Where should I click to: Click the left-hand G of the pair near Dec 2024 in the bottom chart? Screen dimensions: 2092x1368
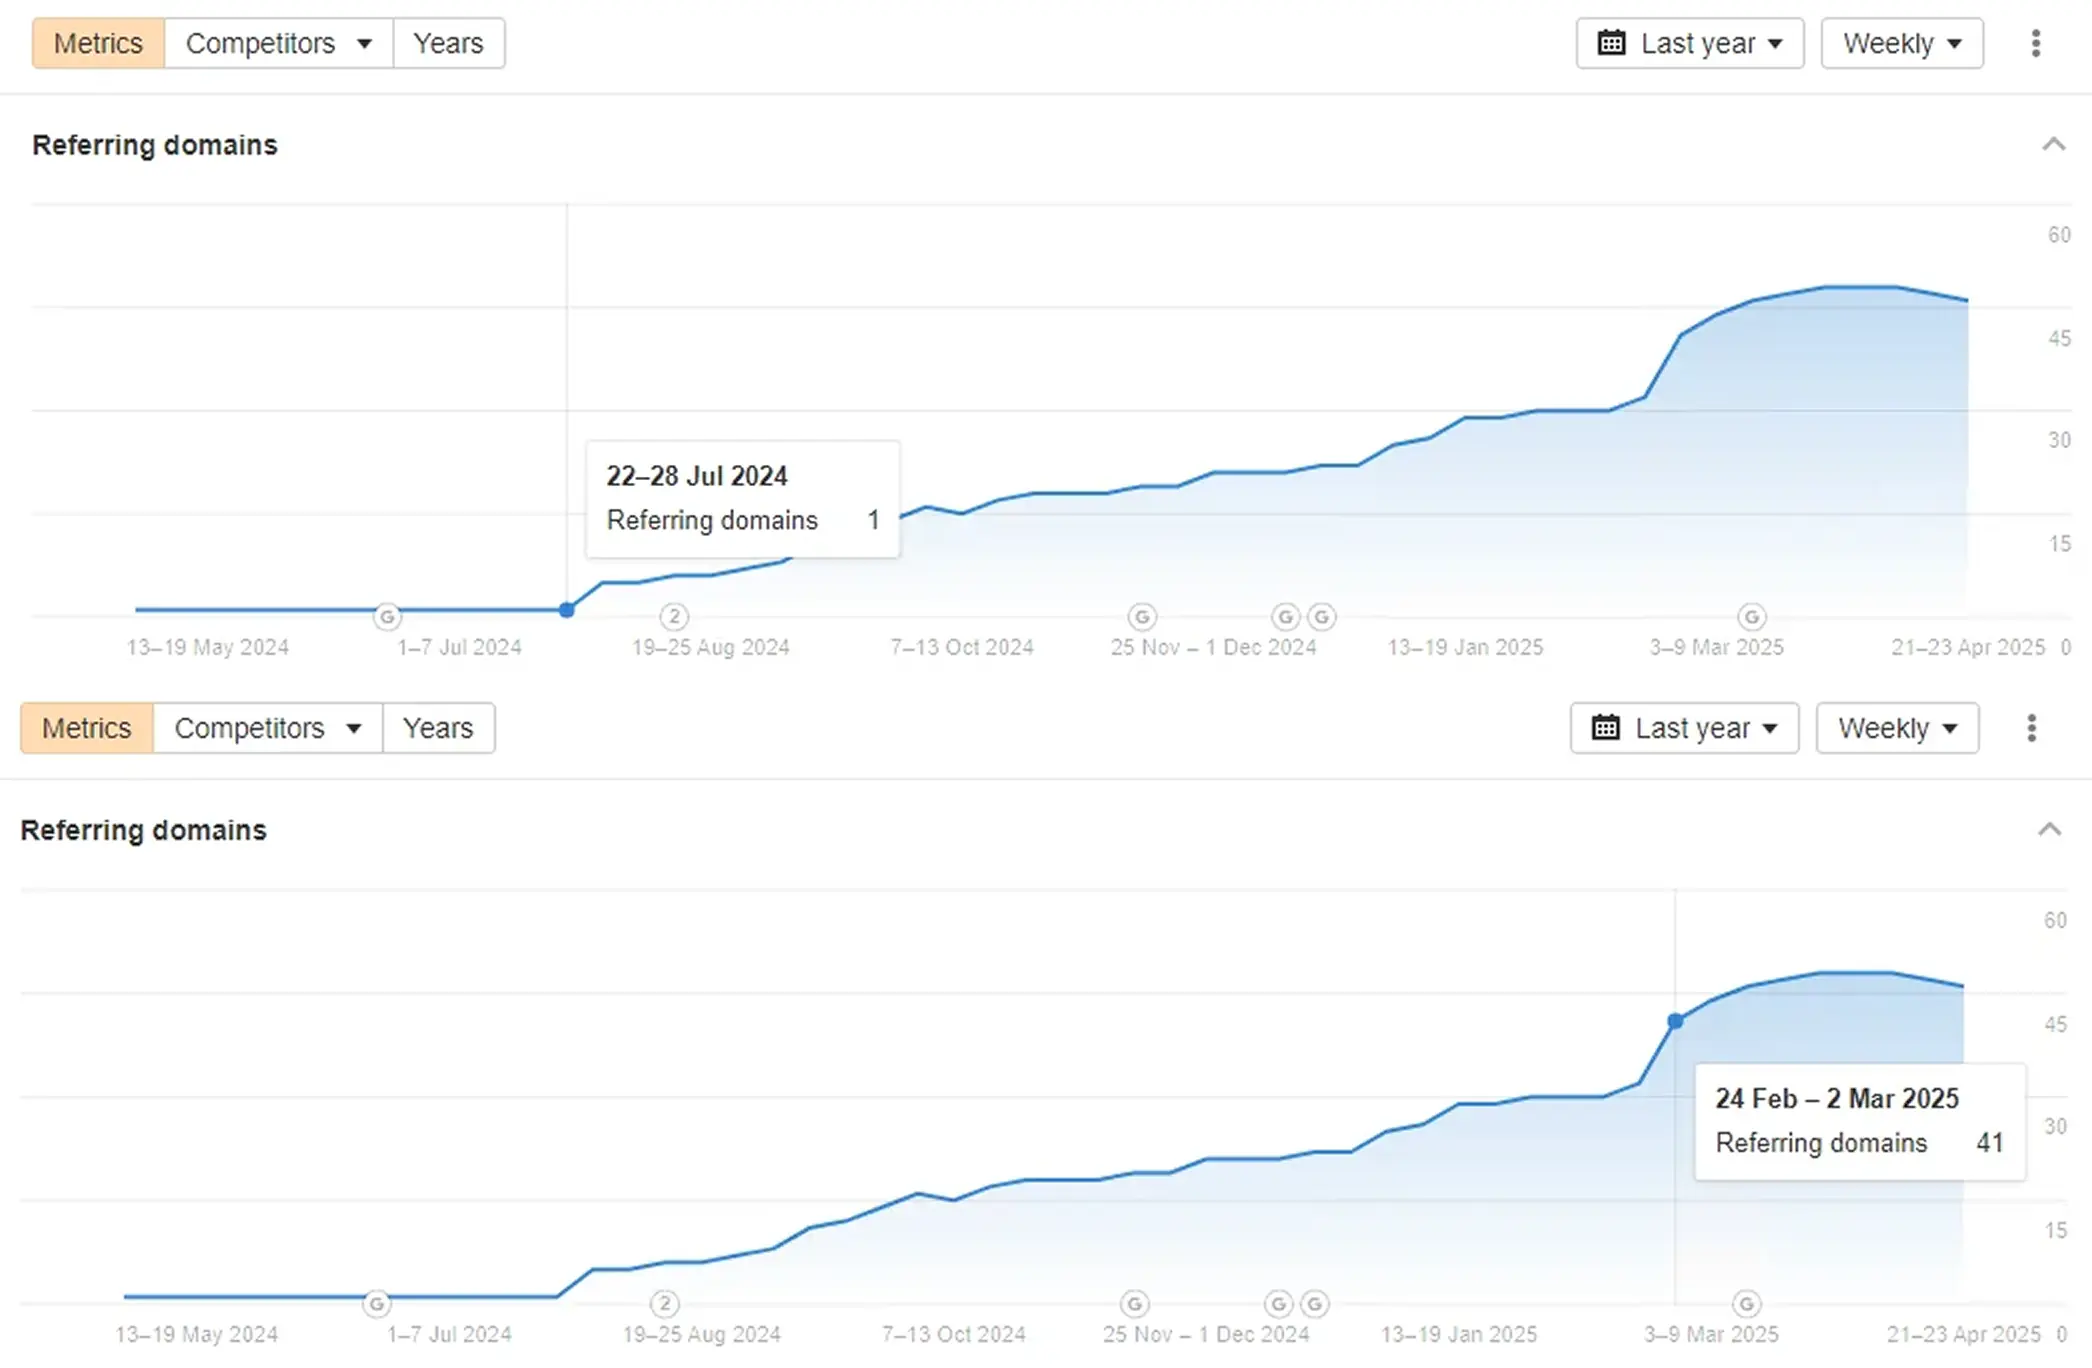[x=1279, y=1304]
